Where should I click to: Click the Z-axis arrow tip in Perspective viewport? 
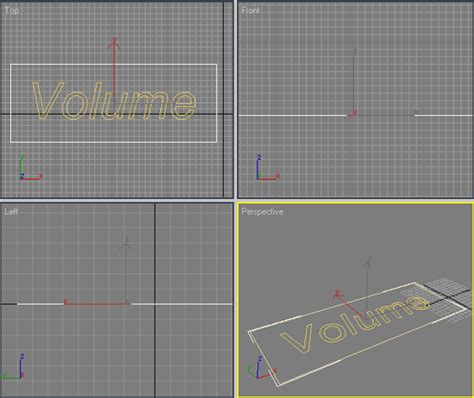369,262
